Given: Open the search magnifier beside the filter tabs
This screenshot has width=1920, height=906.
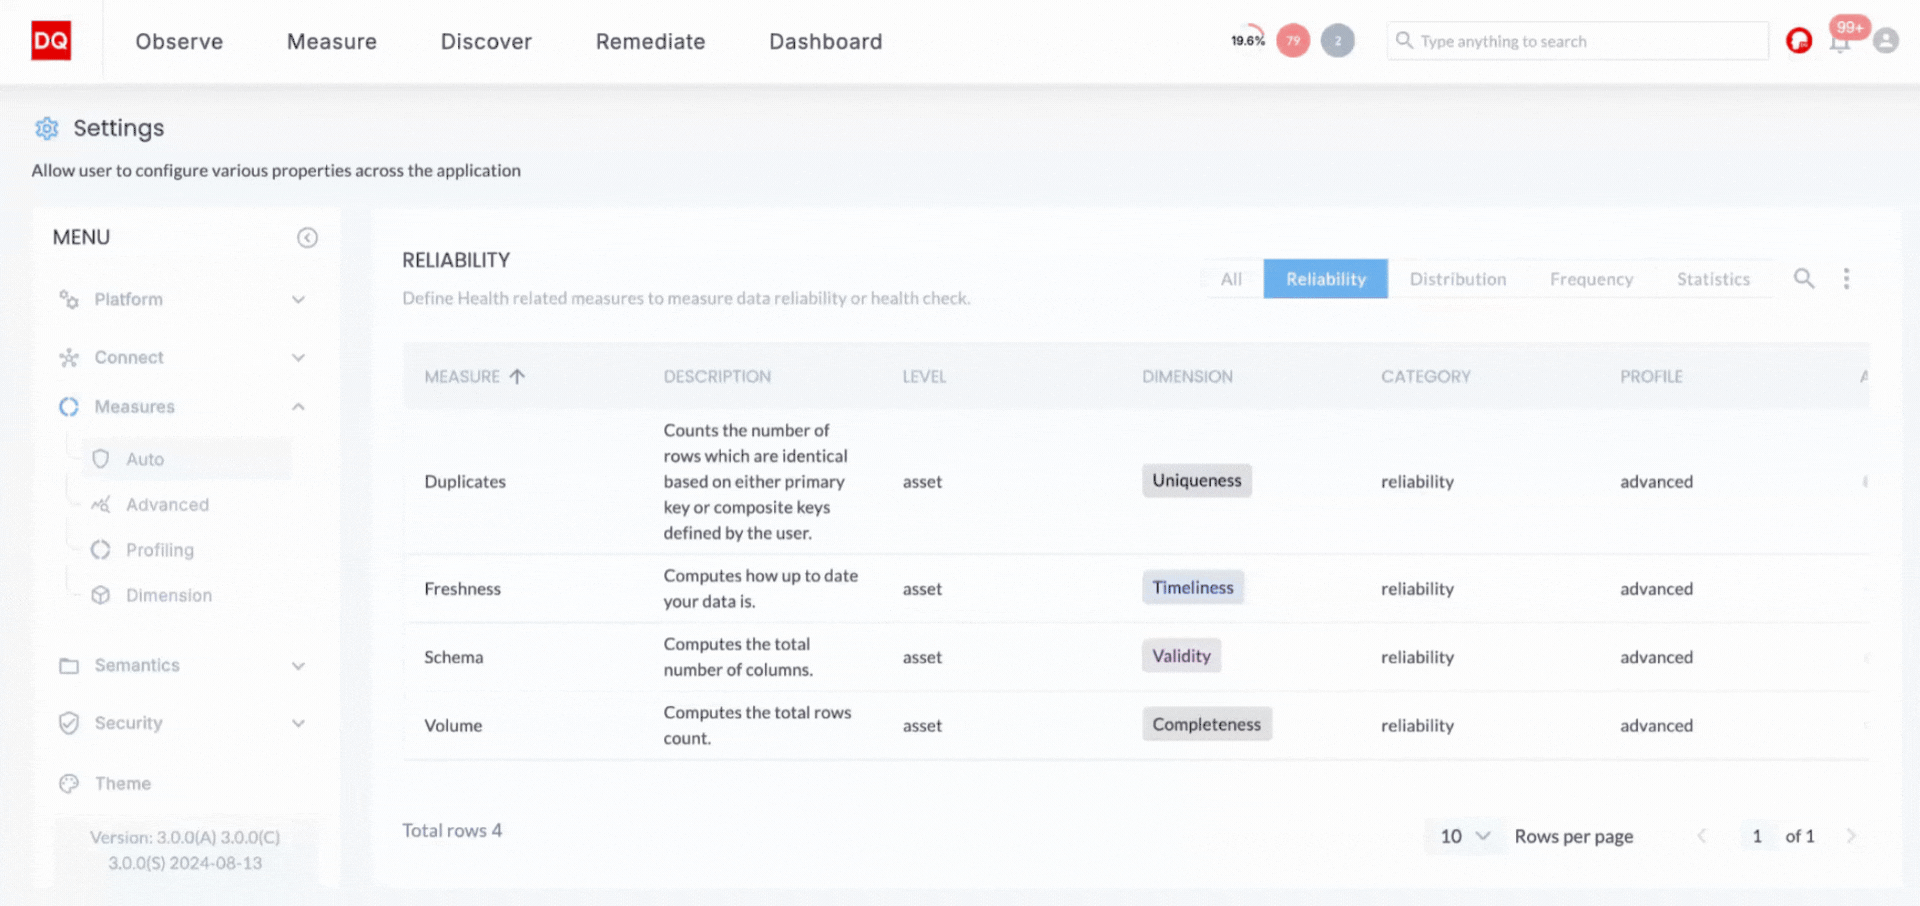Looking at the screenshot, I should 1804,278.
